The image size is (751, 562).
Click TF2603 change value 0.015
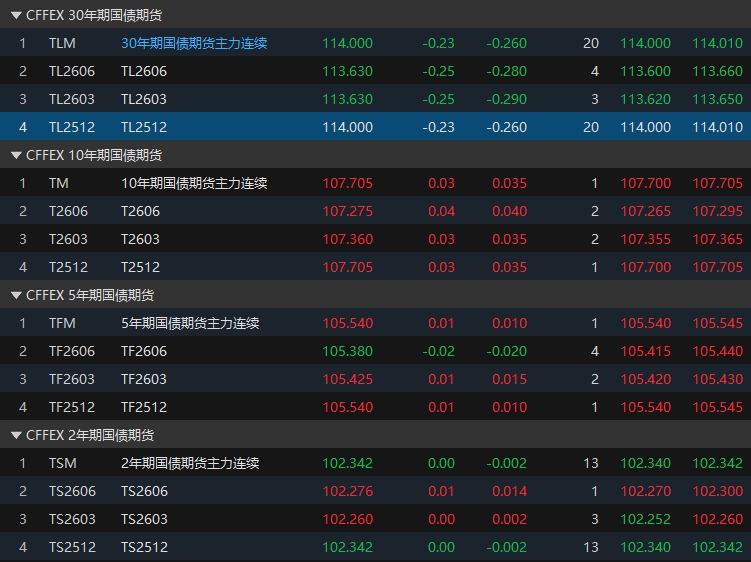(x=509, y=379)
